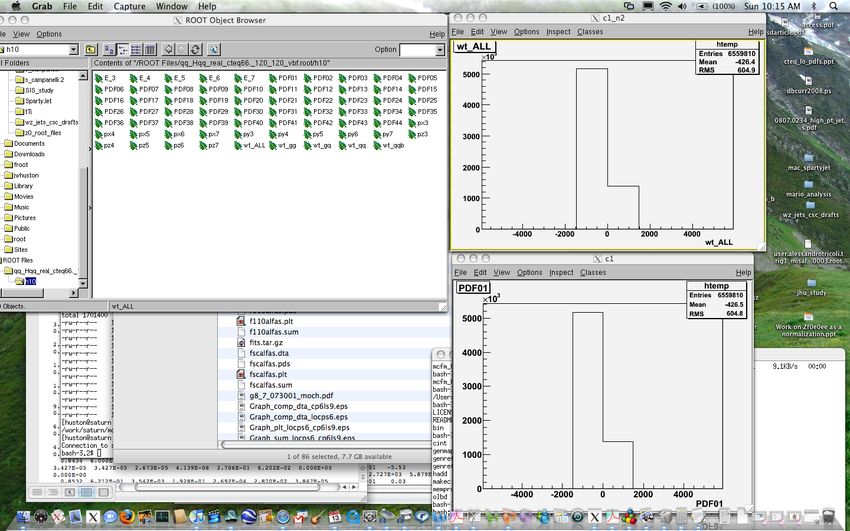Click the wt_ALL title box in c1_n2 canvas
850x531 pixels.
[474, 46]
